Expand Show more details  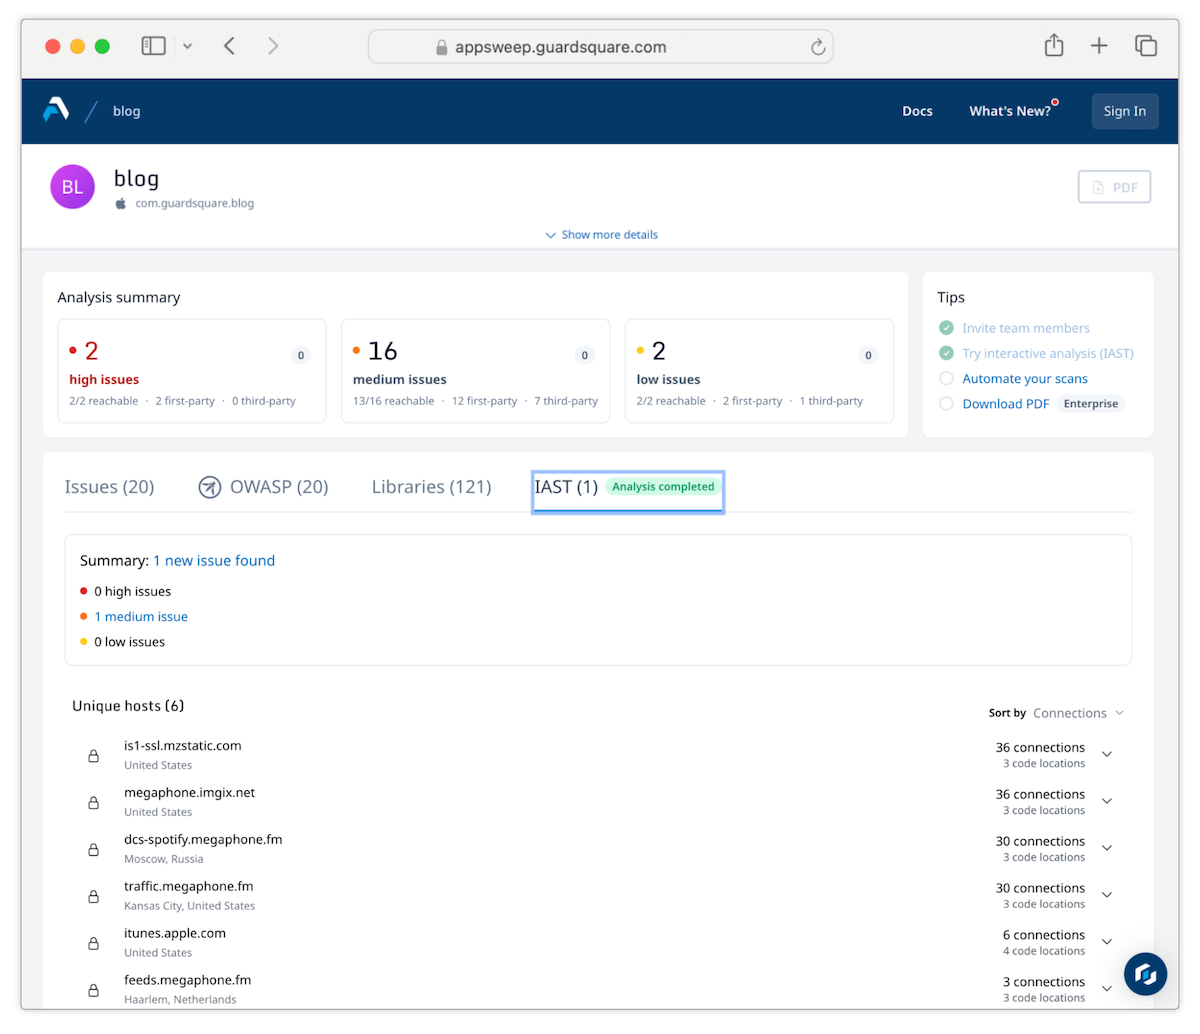tap(601, 235)
